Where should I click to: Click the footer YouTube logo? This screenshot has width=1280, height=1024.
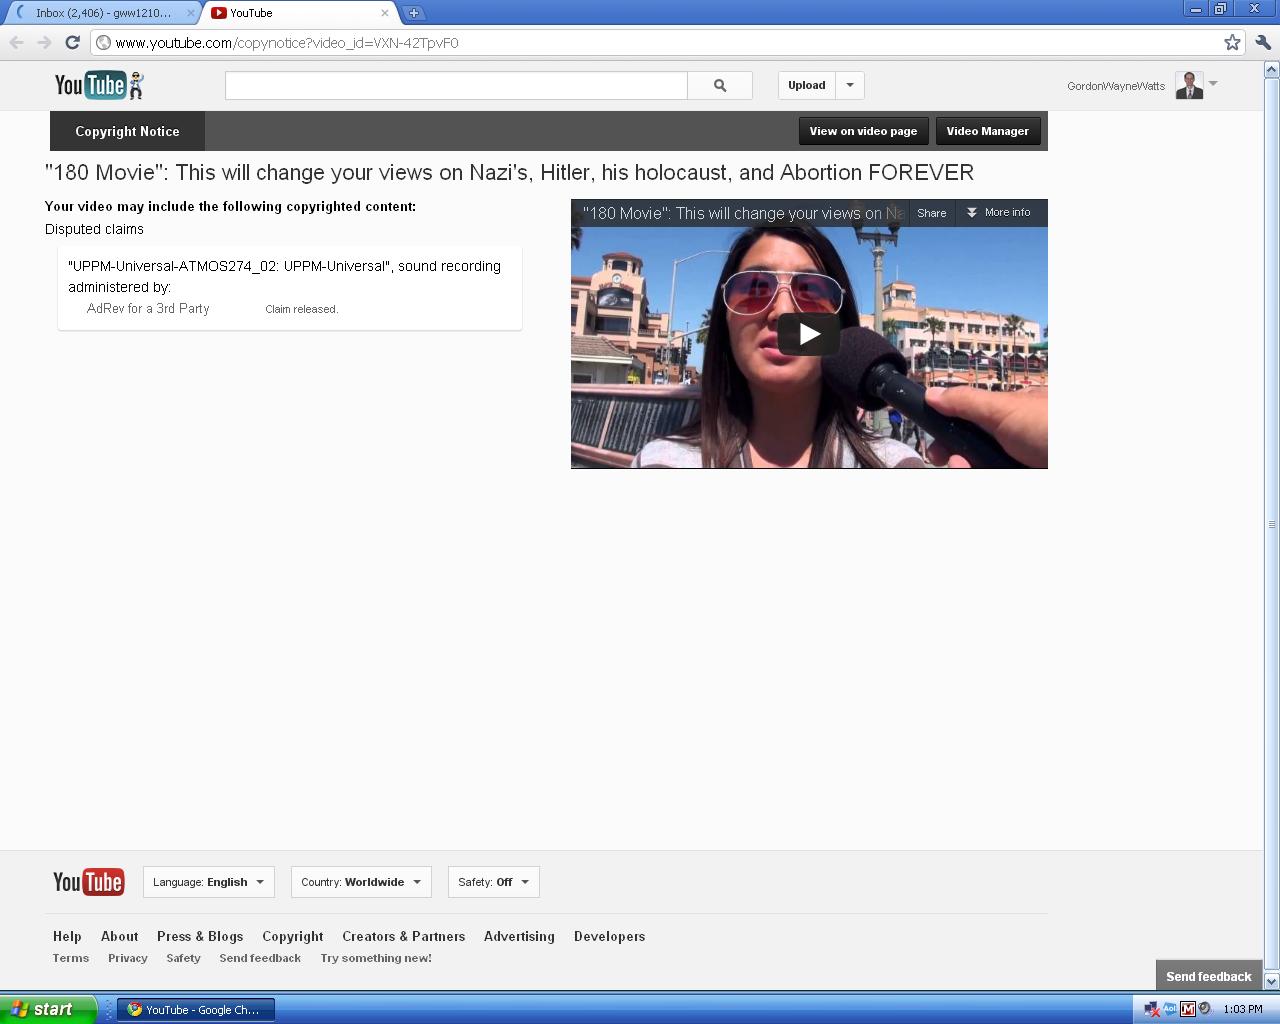[x=89, y=882]
